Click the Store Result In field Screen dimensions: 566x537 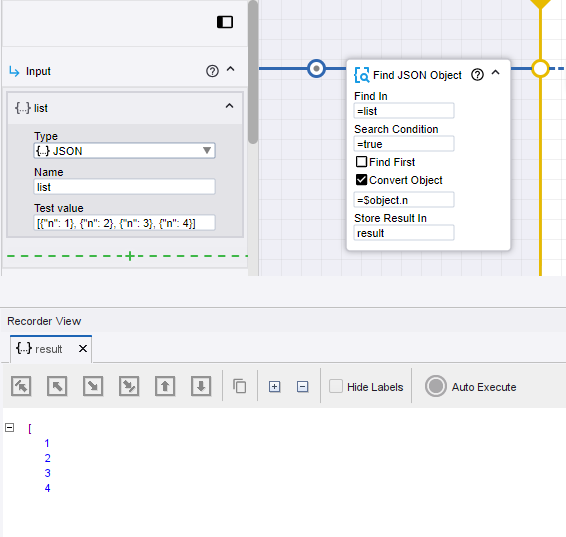coord(404,233)
